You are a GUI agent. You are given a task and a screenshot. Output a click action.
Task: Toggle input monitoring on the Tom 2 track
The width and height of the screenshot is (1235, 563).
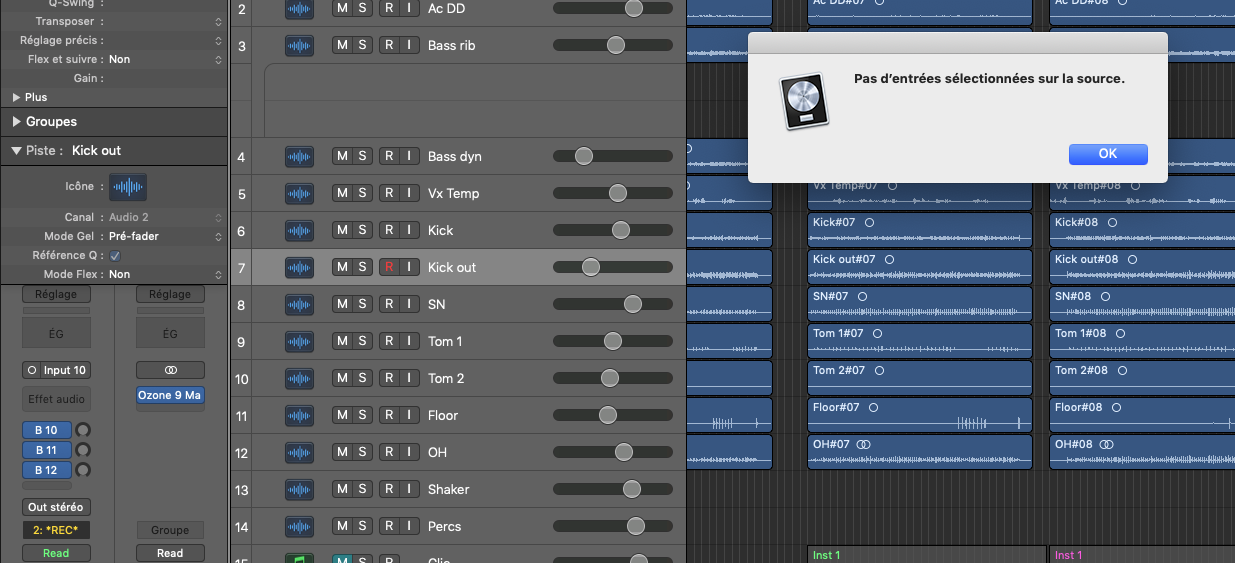[408, 378]
